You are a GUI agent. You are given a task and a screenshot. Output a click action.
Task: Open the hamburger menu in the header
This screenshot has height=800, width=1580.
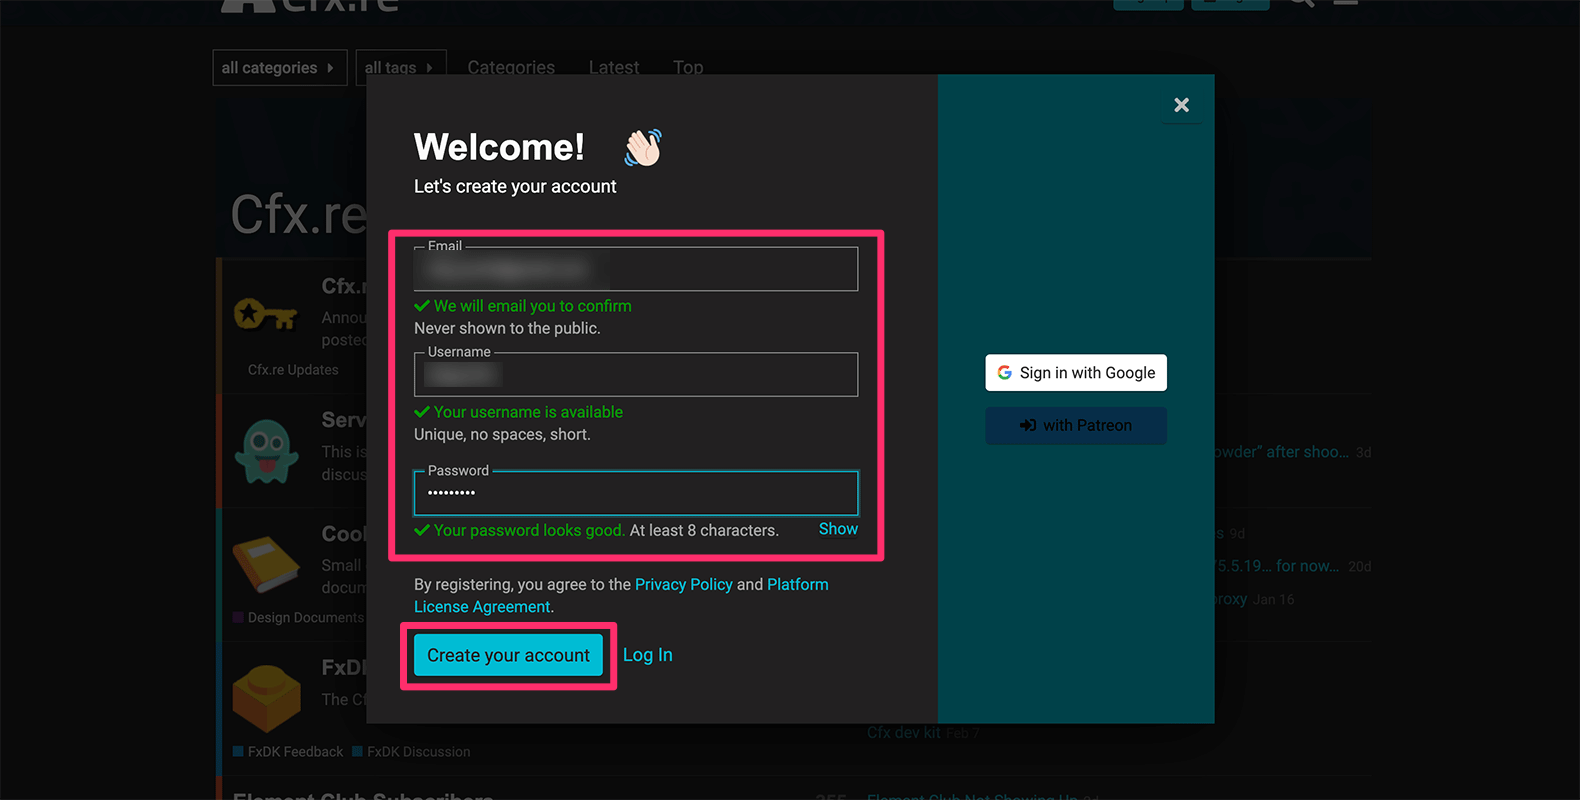[x=1345, y=3]
